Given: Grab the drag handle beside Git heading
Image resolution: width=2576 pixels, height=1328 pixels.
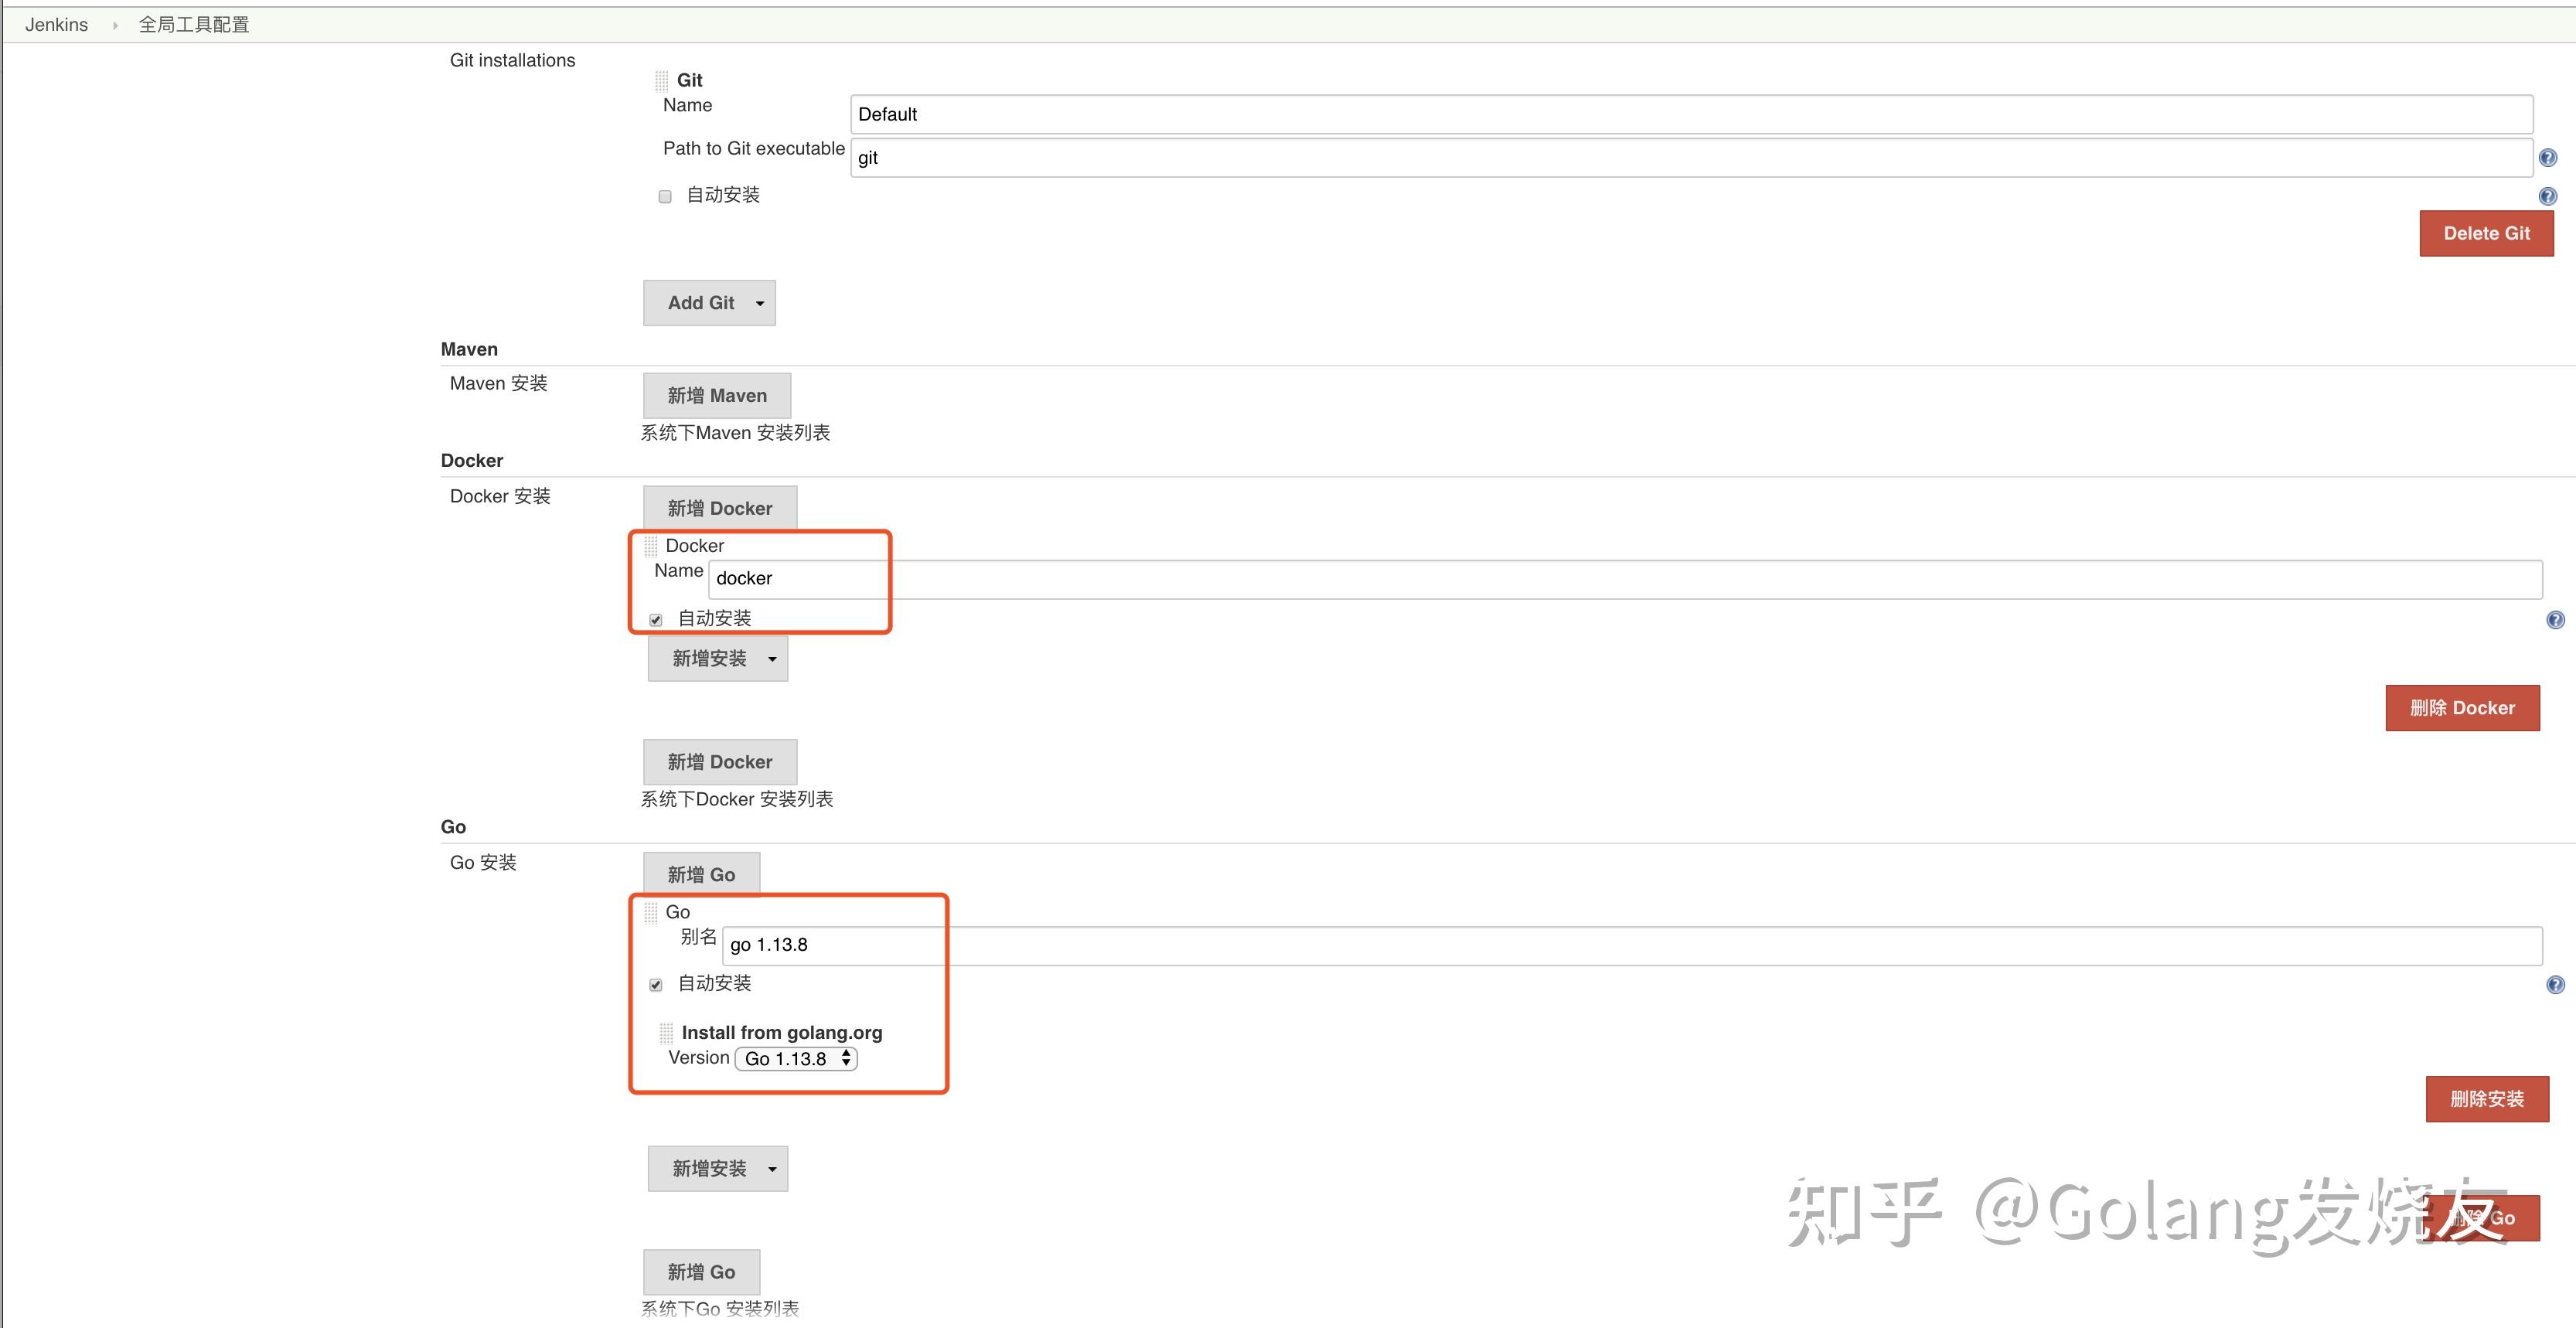Looking at the screenshot, I should 661,81.
